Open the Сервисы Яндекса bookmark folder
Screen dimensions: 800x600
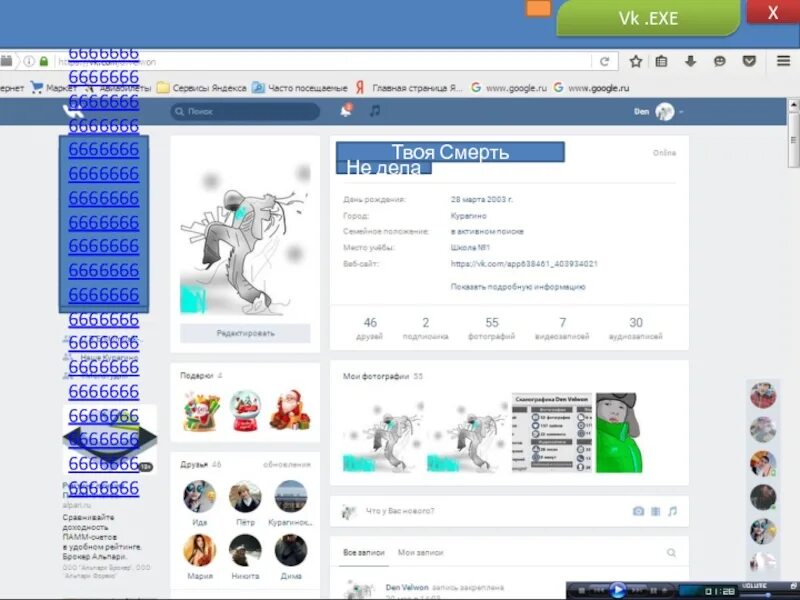202,88
